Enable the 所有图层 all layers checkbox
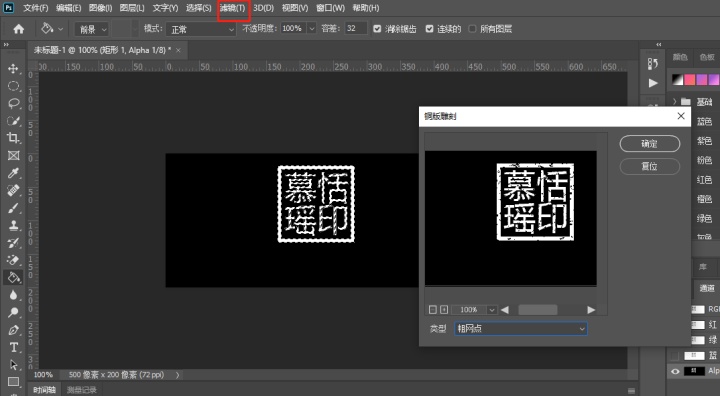The width and height of the screenshot is (720, 396). tap(472, 29)
